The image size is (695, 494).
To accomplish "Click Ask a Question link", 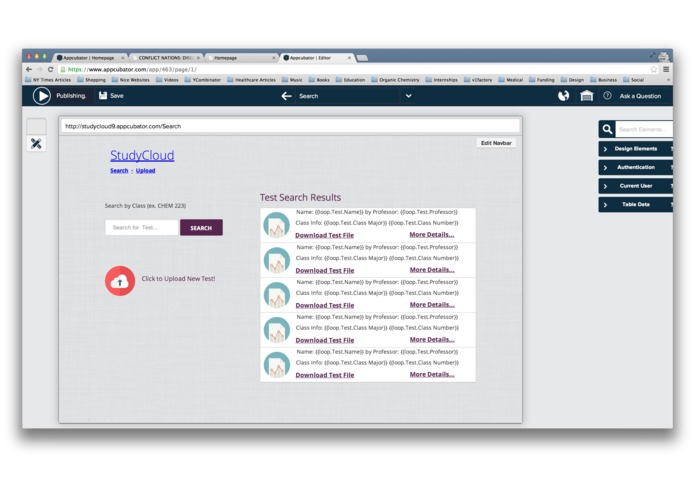I will [640, 96].
